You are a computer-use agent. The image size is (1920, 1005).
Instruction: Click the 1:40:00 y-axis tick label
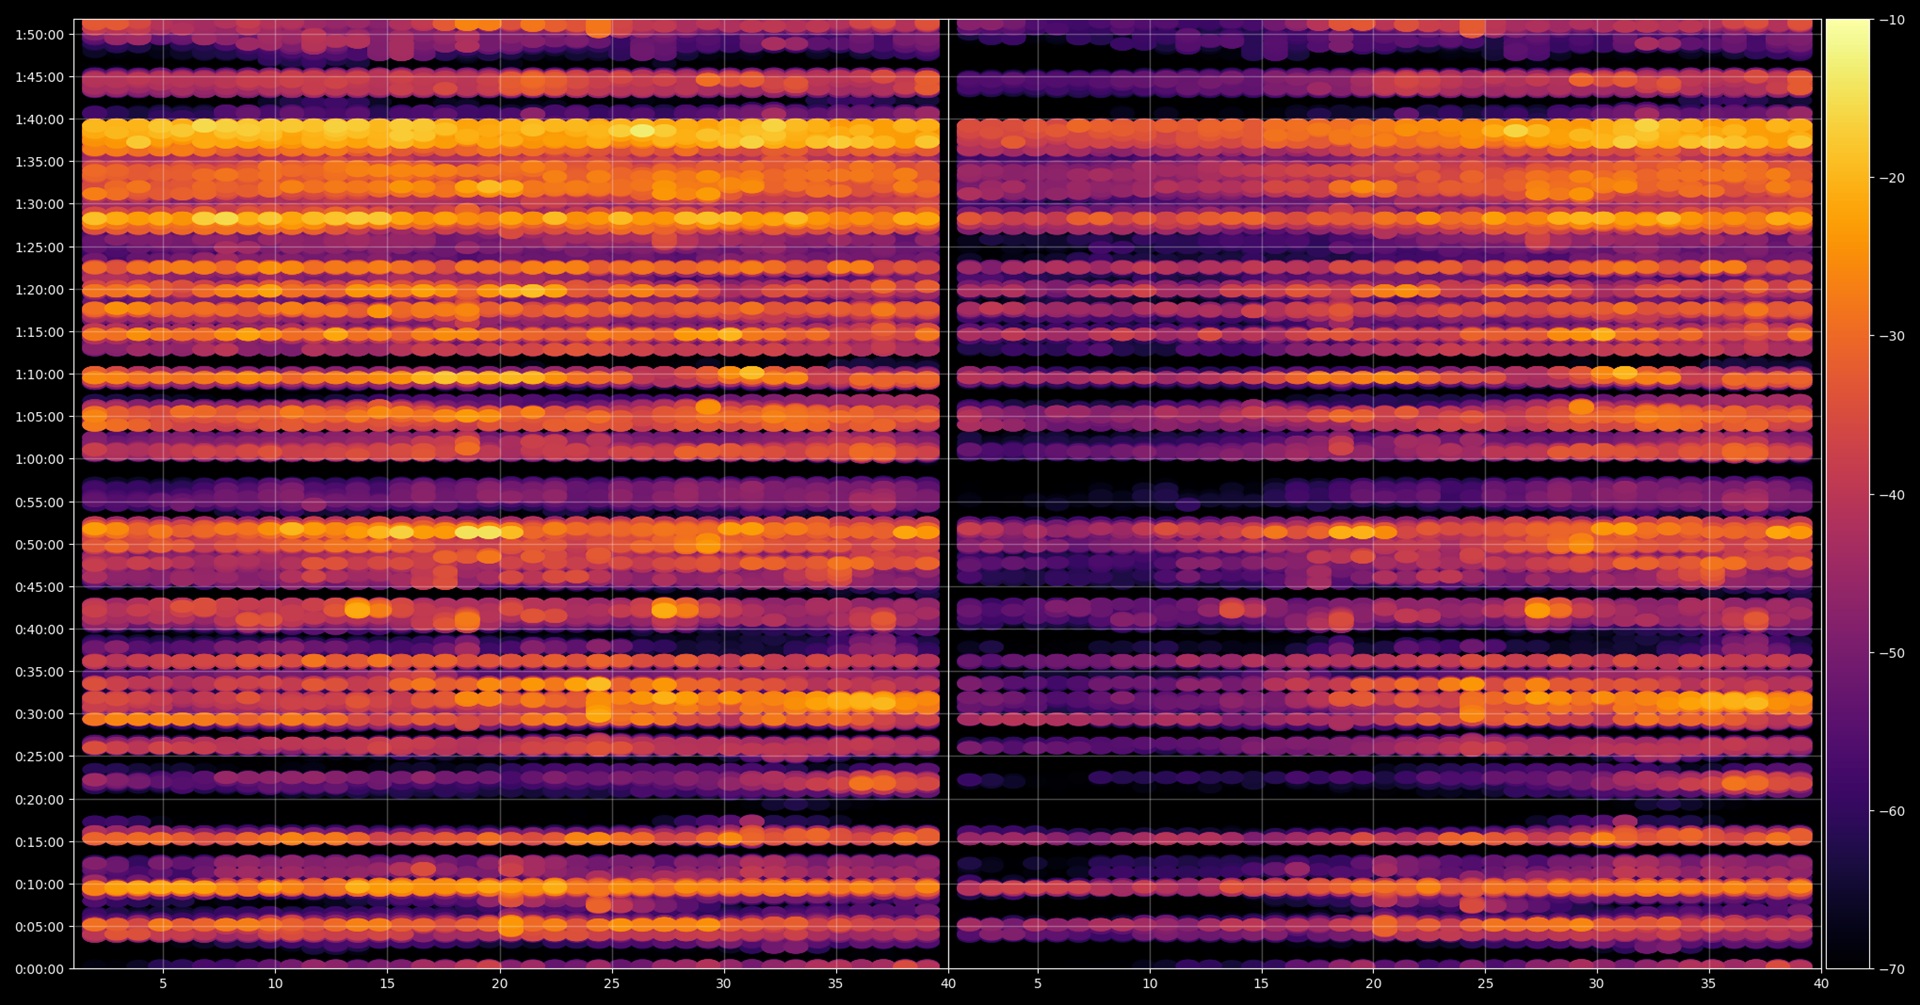39,119
